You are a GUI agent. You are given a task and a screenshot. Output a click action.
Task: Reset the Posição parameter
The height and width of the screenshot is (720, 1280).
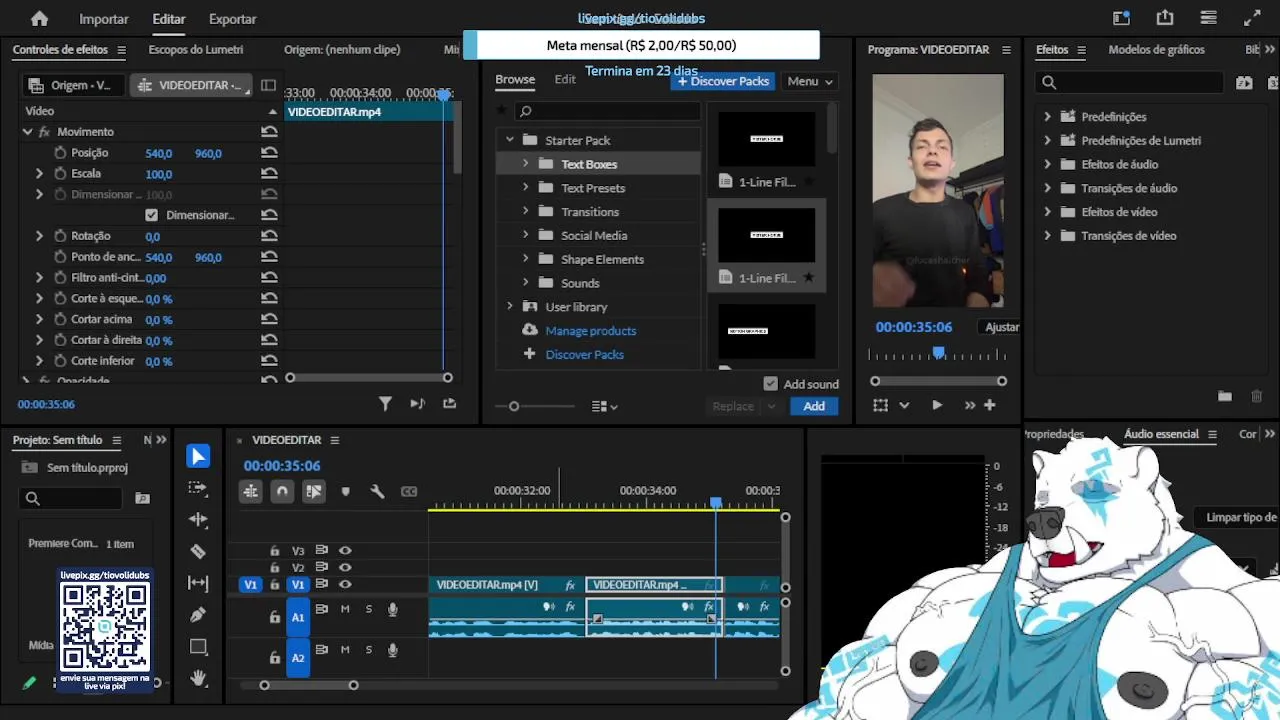(x=269, y=153)
